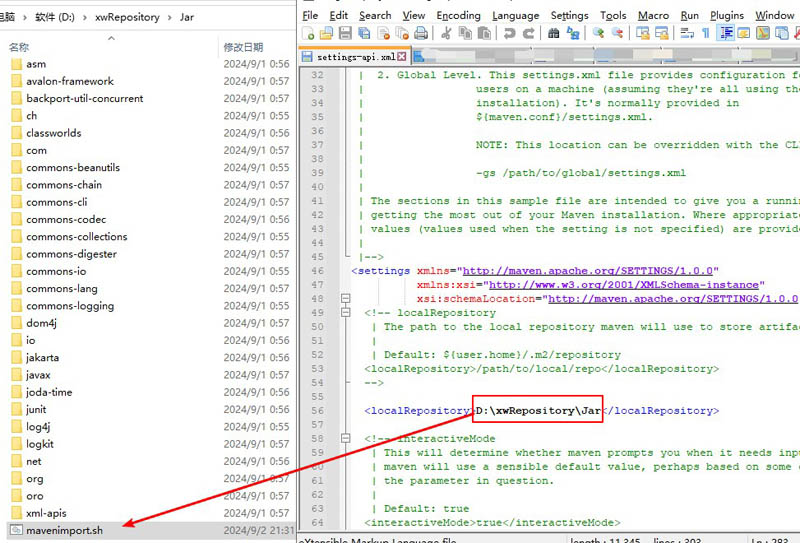The width and height of the screenshot is (800, 543).
Task: Open the xsi:schemaLocation URL link
Action: [673, 299]
